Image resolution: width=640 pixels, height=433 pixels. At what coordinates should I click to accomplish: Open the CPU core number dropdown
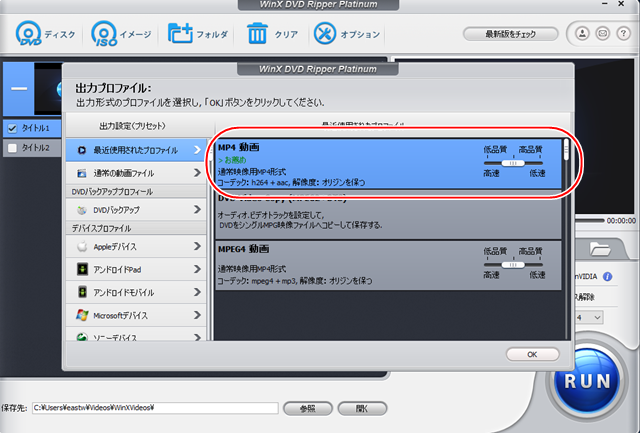pyautogui.click(x=590, y=318)
